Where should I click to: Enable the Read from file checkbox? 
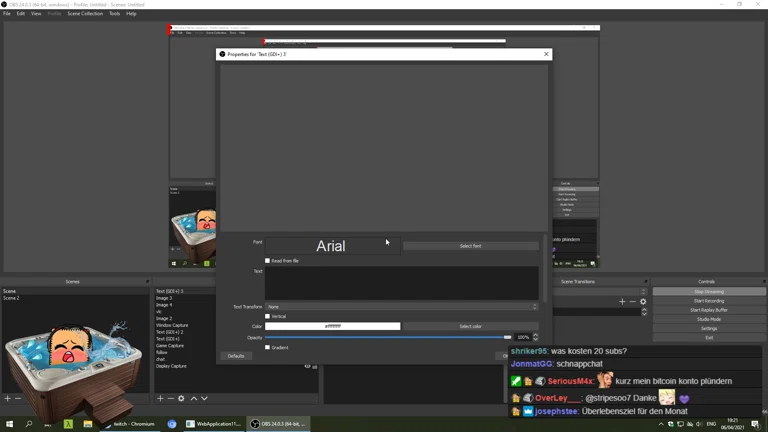click(x=267, y=261)
